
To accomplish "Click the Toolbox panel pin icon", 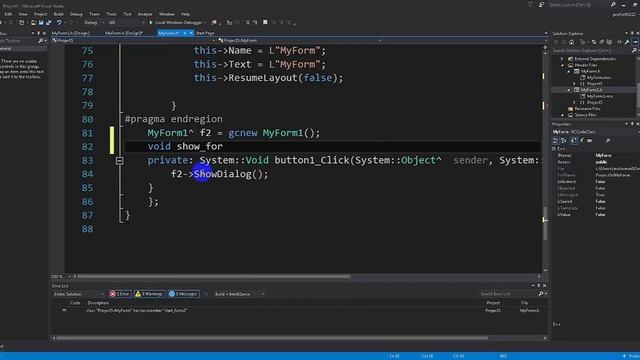I will pyautogui.click(x=38, y=33).
